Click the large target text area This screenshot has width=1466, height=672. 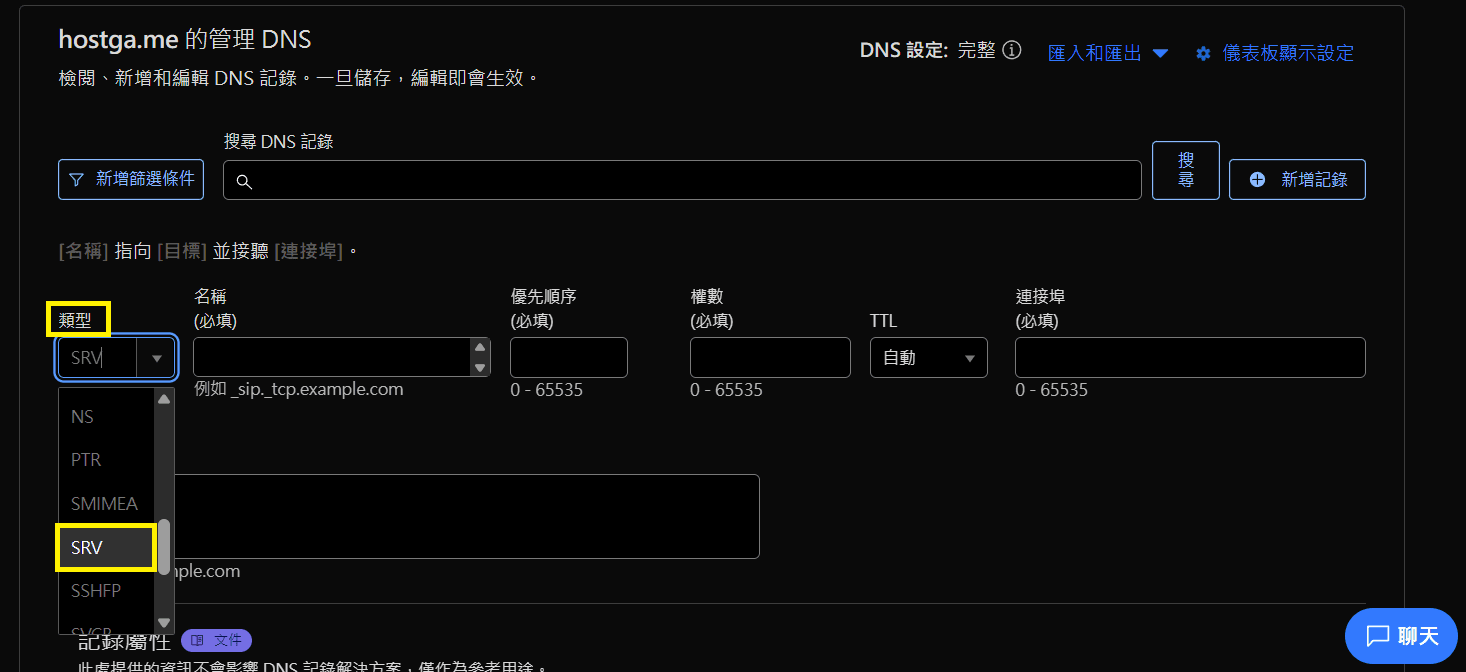point(467,516)
